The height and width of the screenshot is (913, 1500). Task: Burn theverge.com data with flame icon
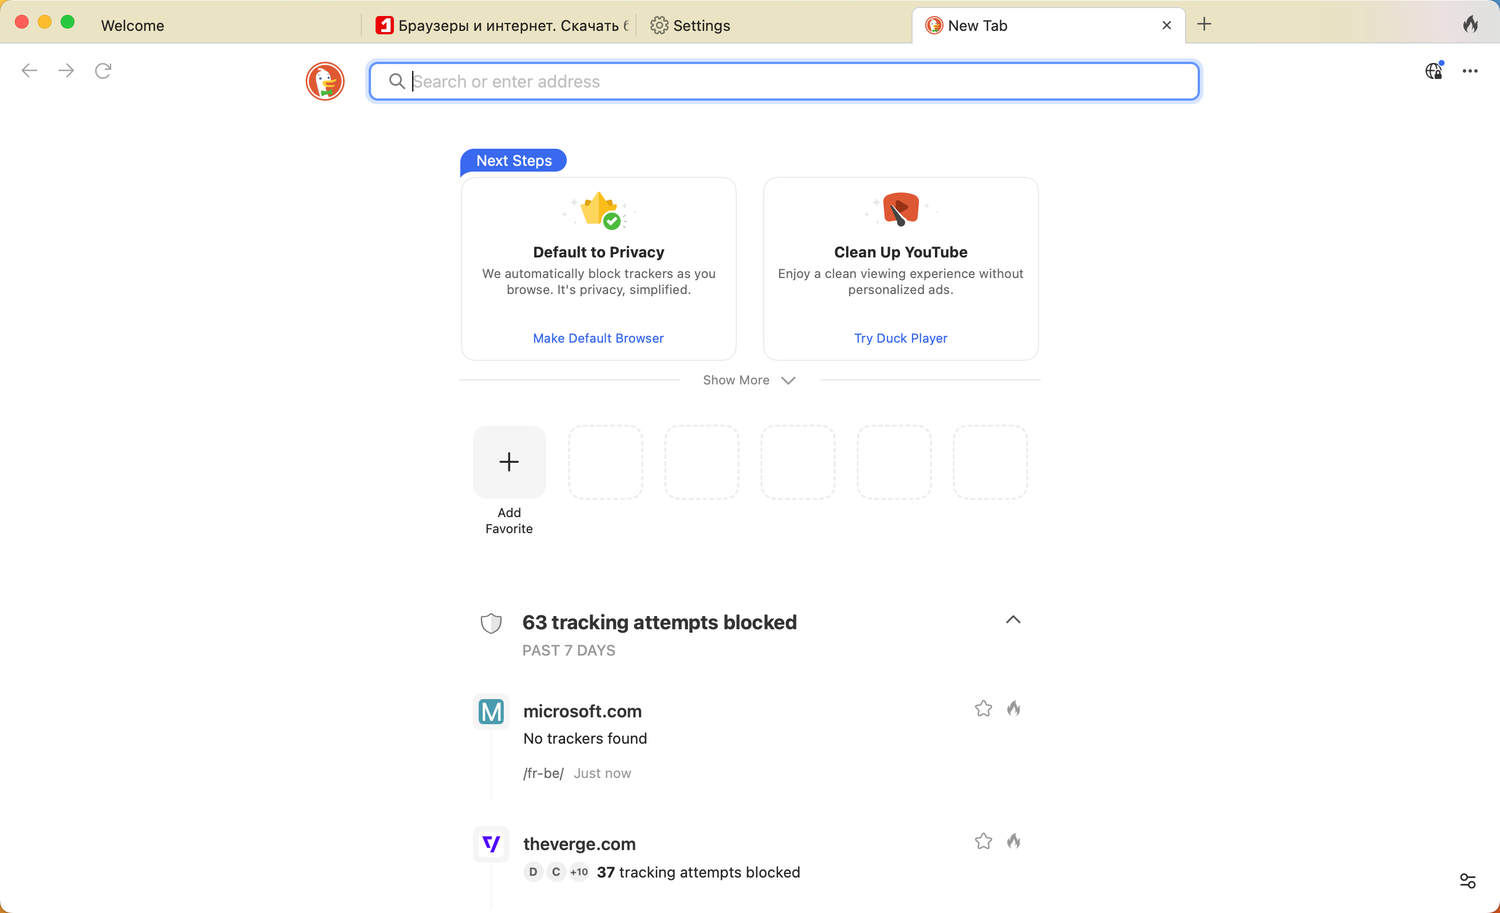tap(1014, 842)
